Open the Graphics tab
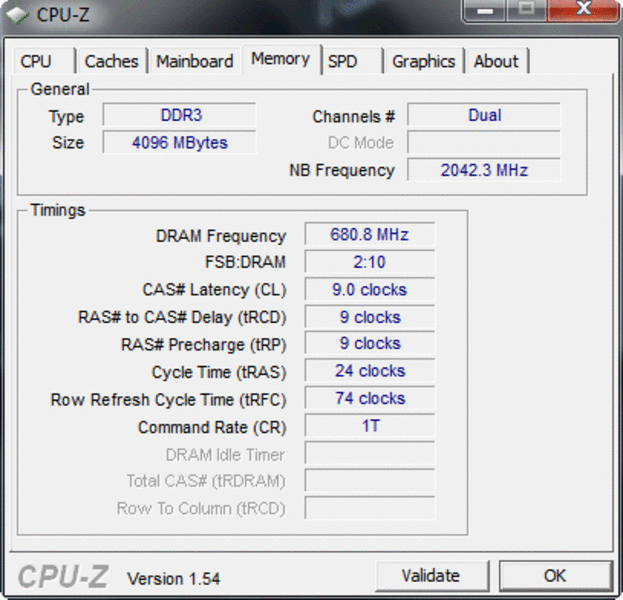 (424, 61)
